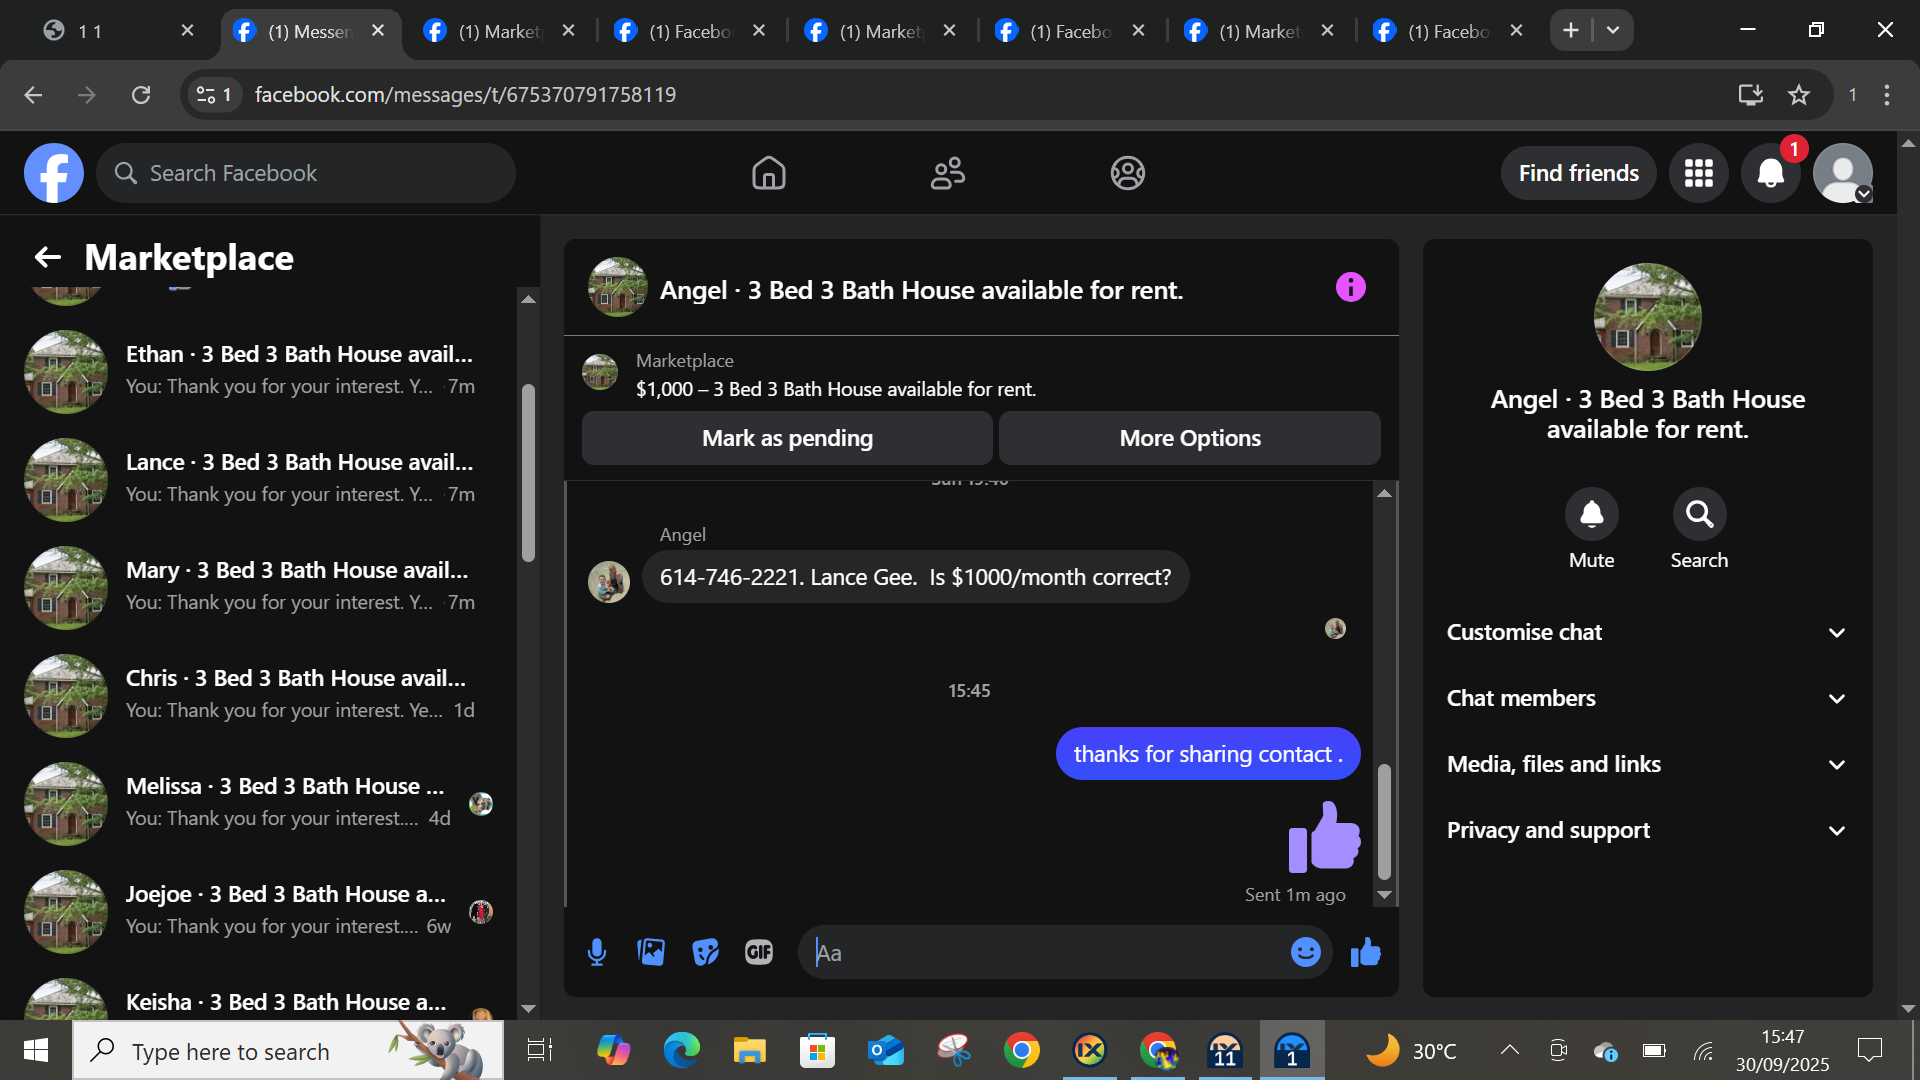Choose a sticker from the sticker icon

pos(705,953)
